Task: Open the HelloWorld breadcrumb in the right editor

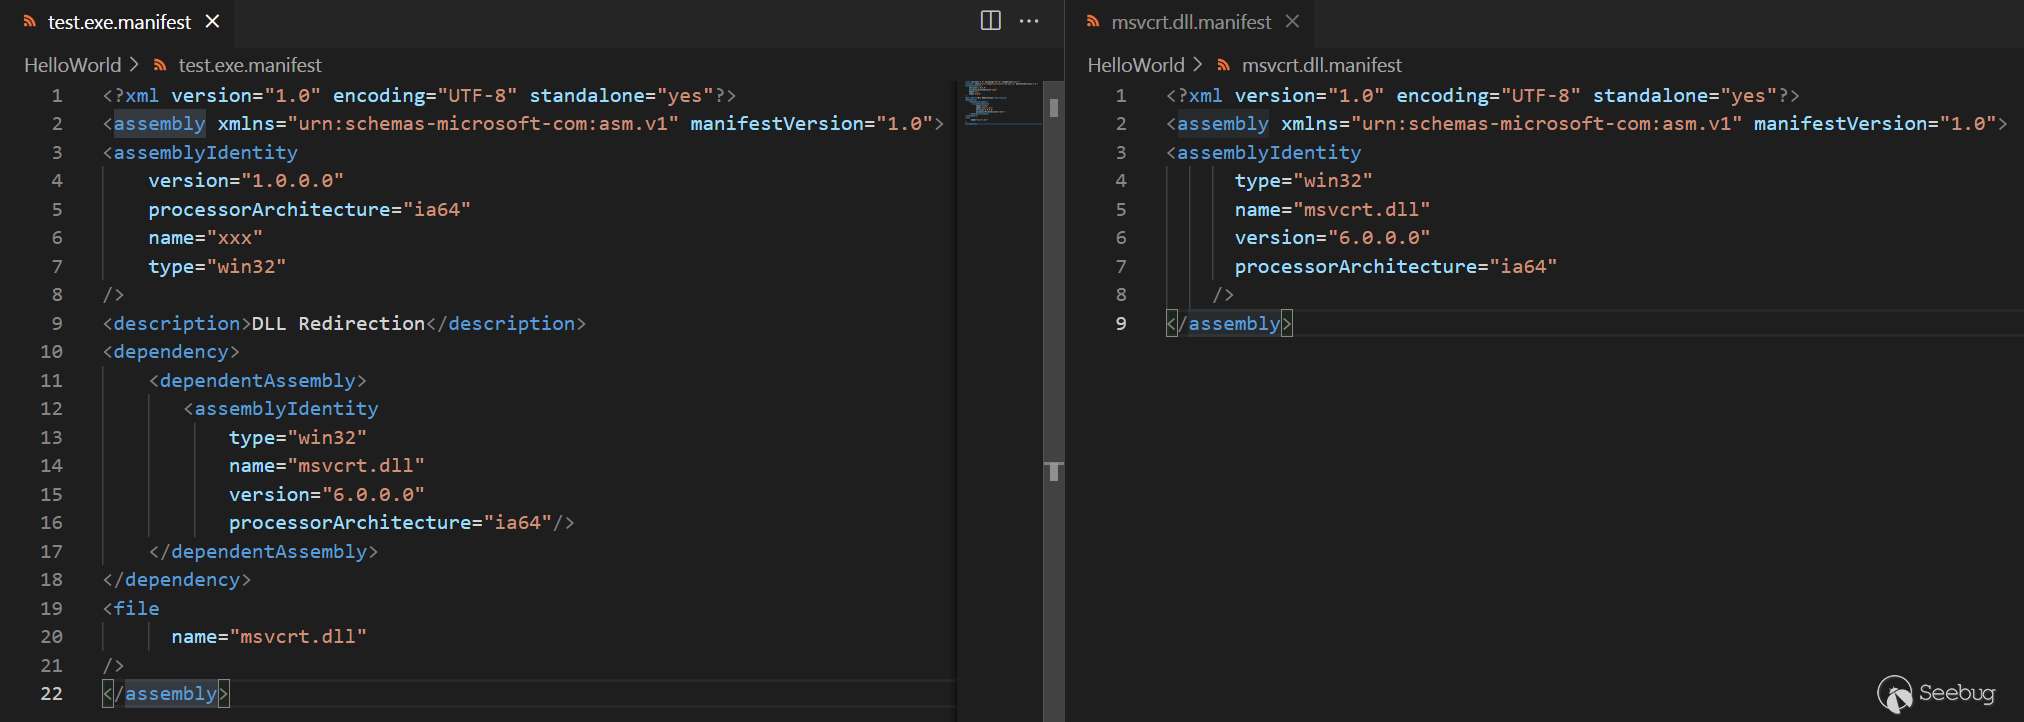Action: [1135, 65]
